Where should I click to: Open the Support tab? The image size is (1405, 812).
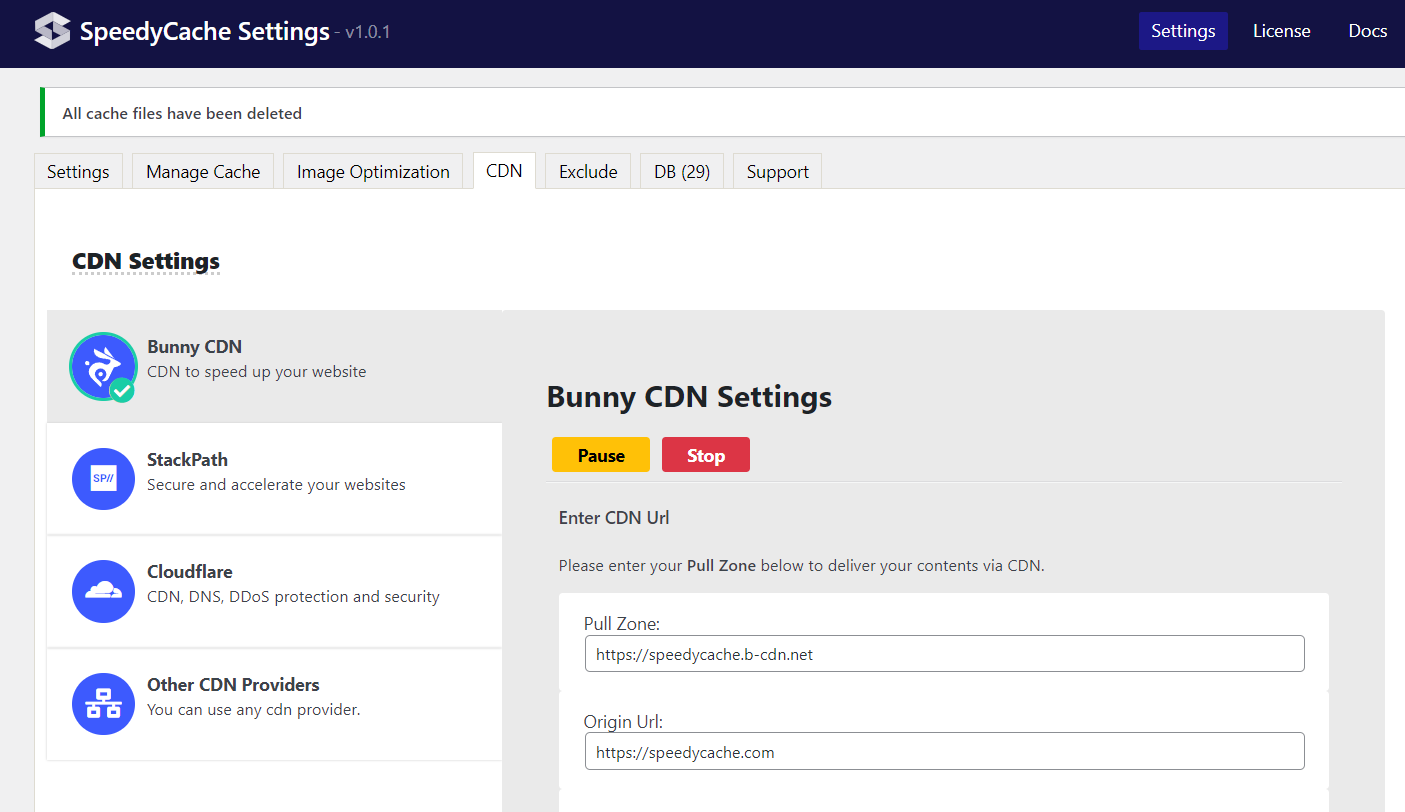click(777, 171)
